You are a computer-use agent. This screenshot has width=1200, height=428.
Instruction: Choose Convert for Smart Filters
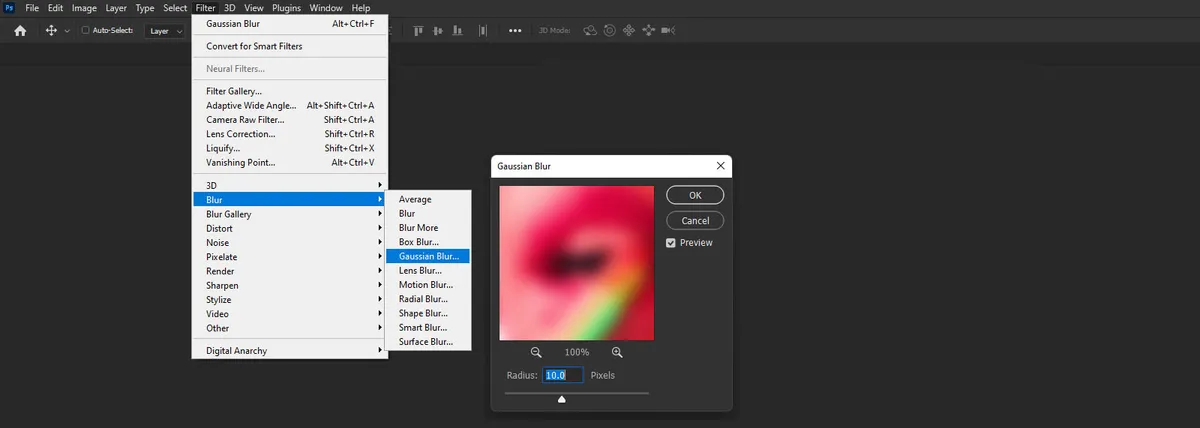(x=290, y=46)
